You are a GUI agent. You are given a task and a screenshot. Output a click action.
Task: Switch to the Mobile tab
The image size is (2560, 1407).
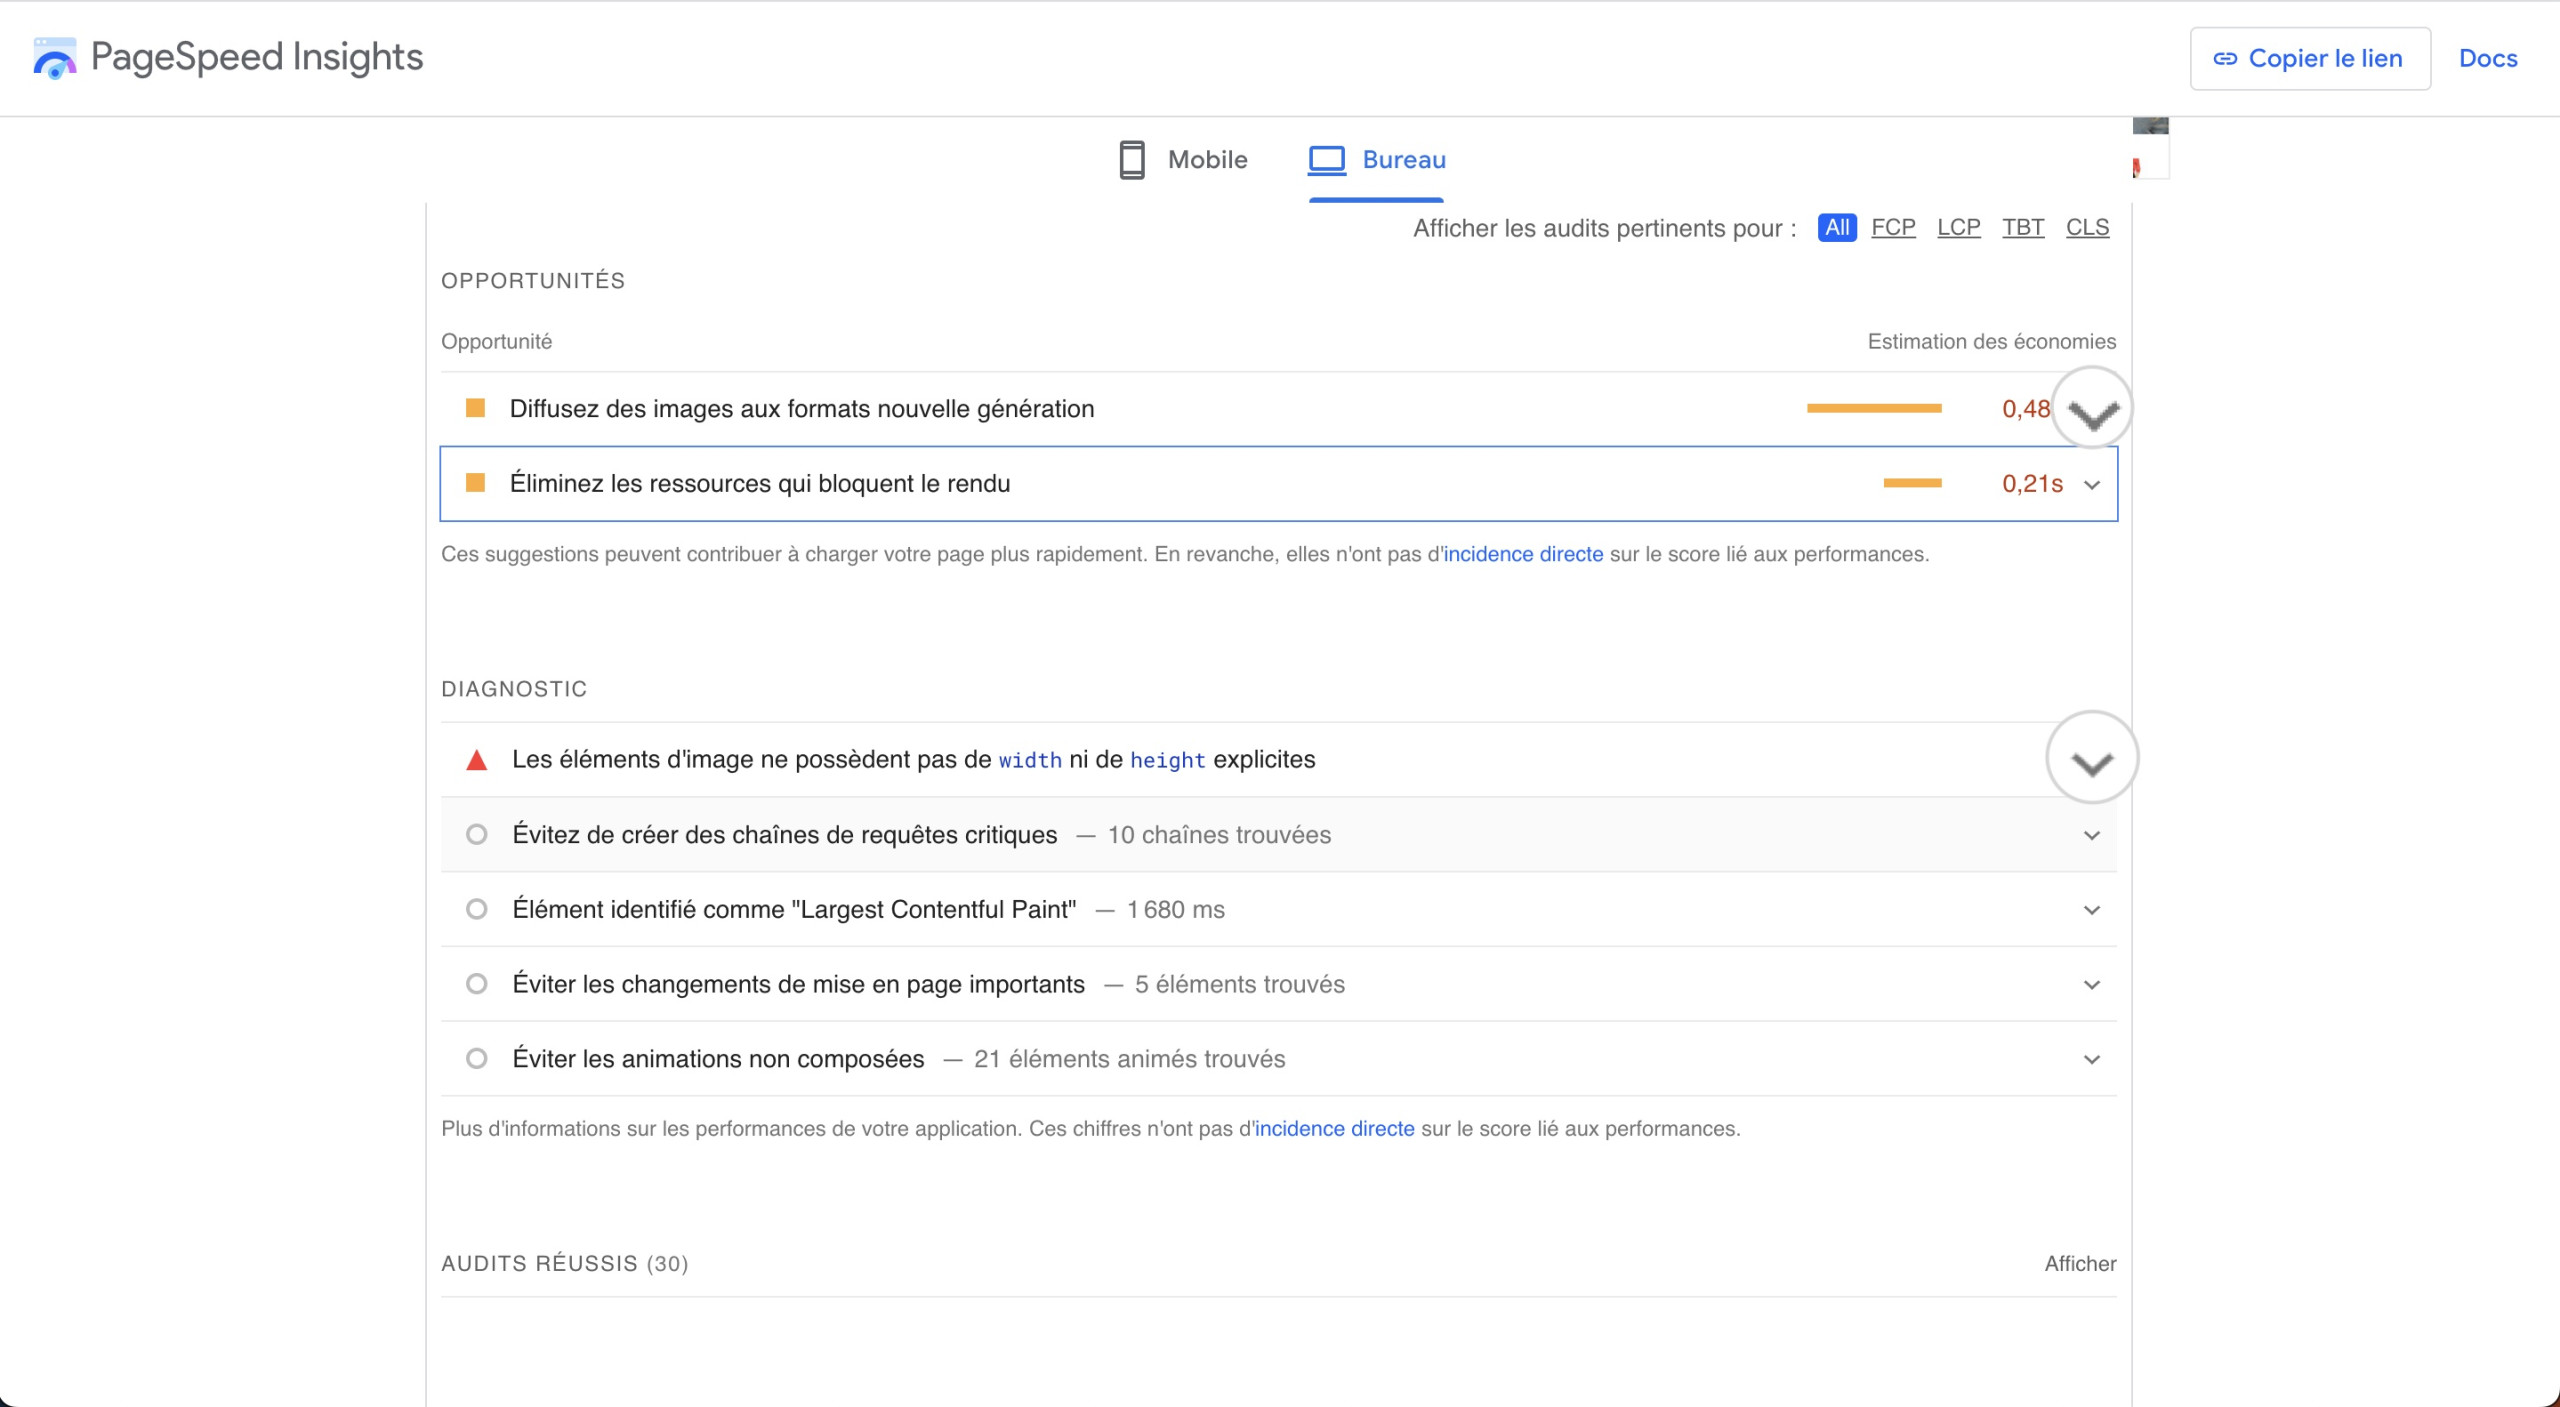pos(1183,160)
